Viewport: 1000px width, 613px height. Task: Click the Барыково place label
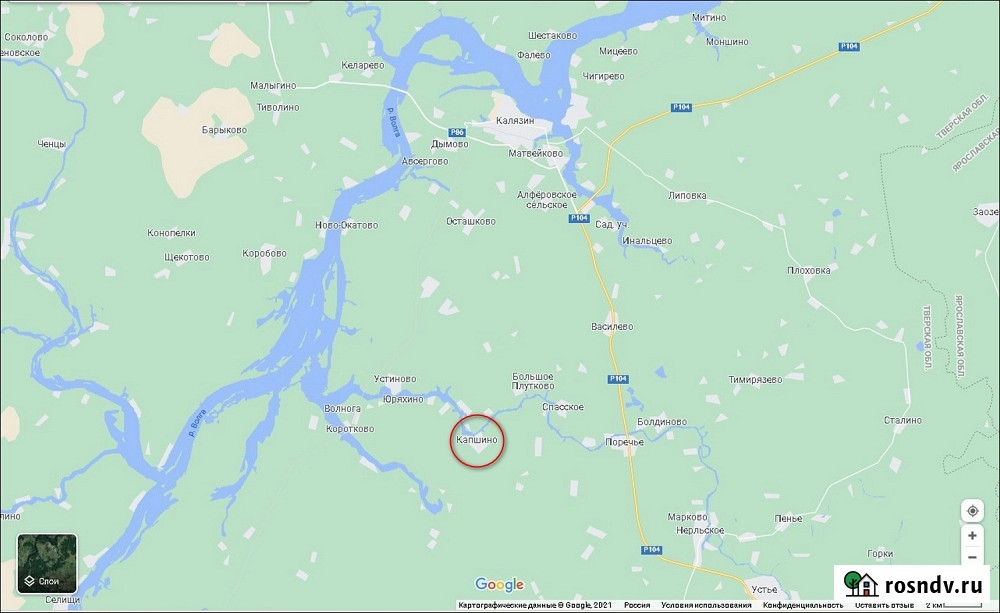(224, 130)
